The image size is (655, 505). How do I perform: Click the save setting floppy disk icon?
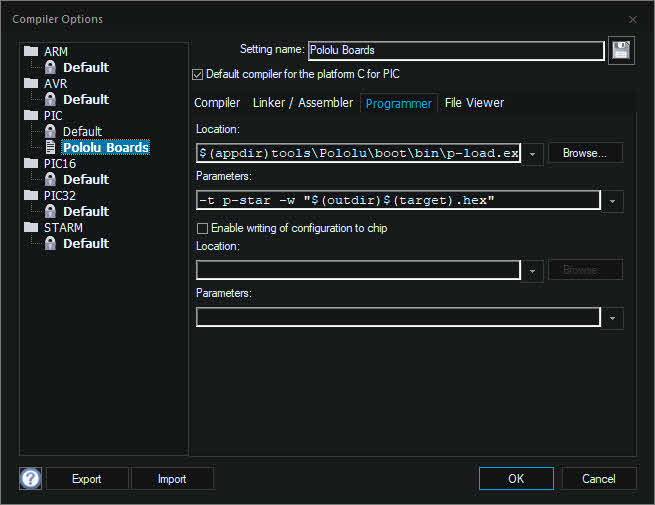621,51
